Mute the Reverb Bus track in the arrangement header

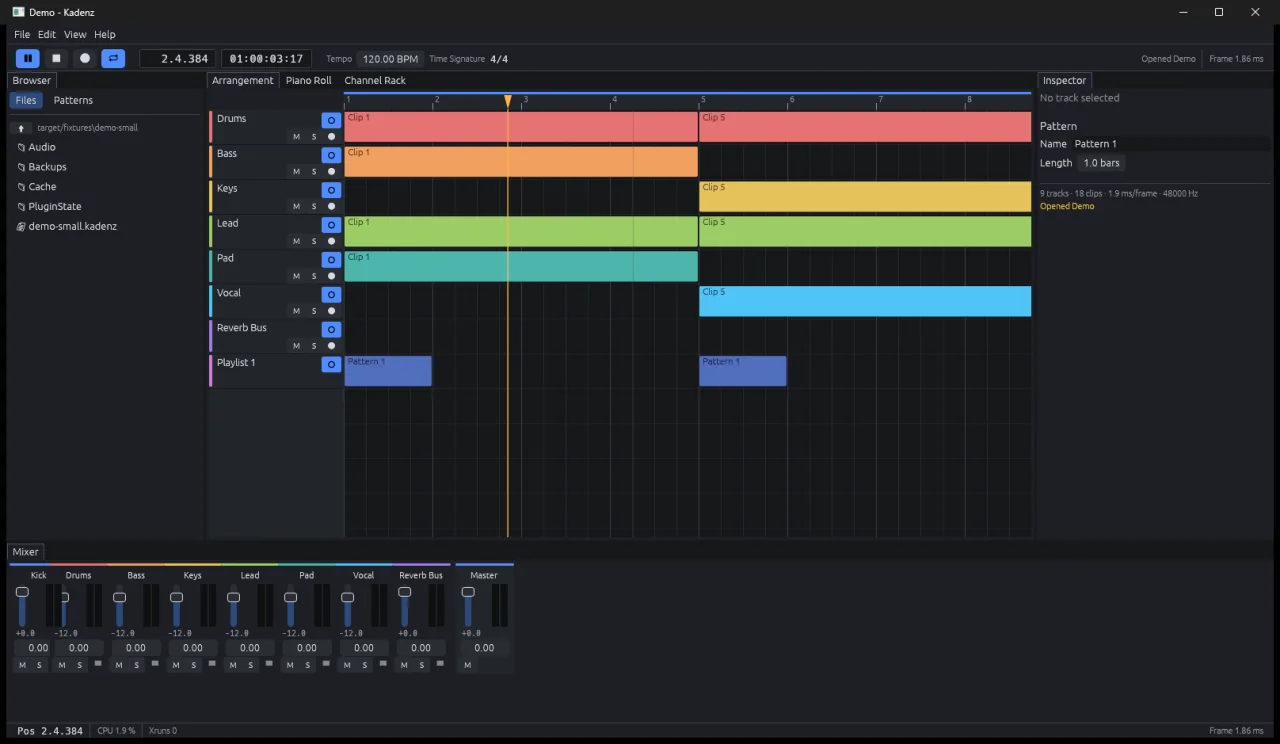(296, 346)
